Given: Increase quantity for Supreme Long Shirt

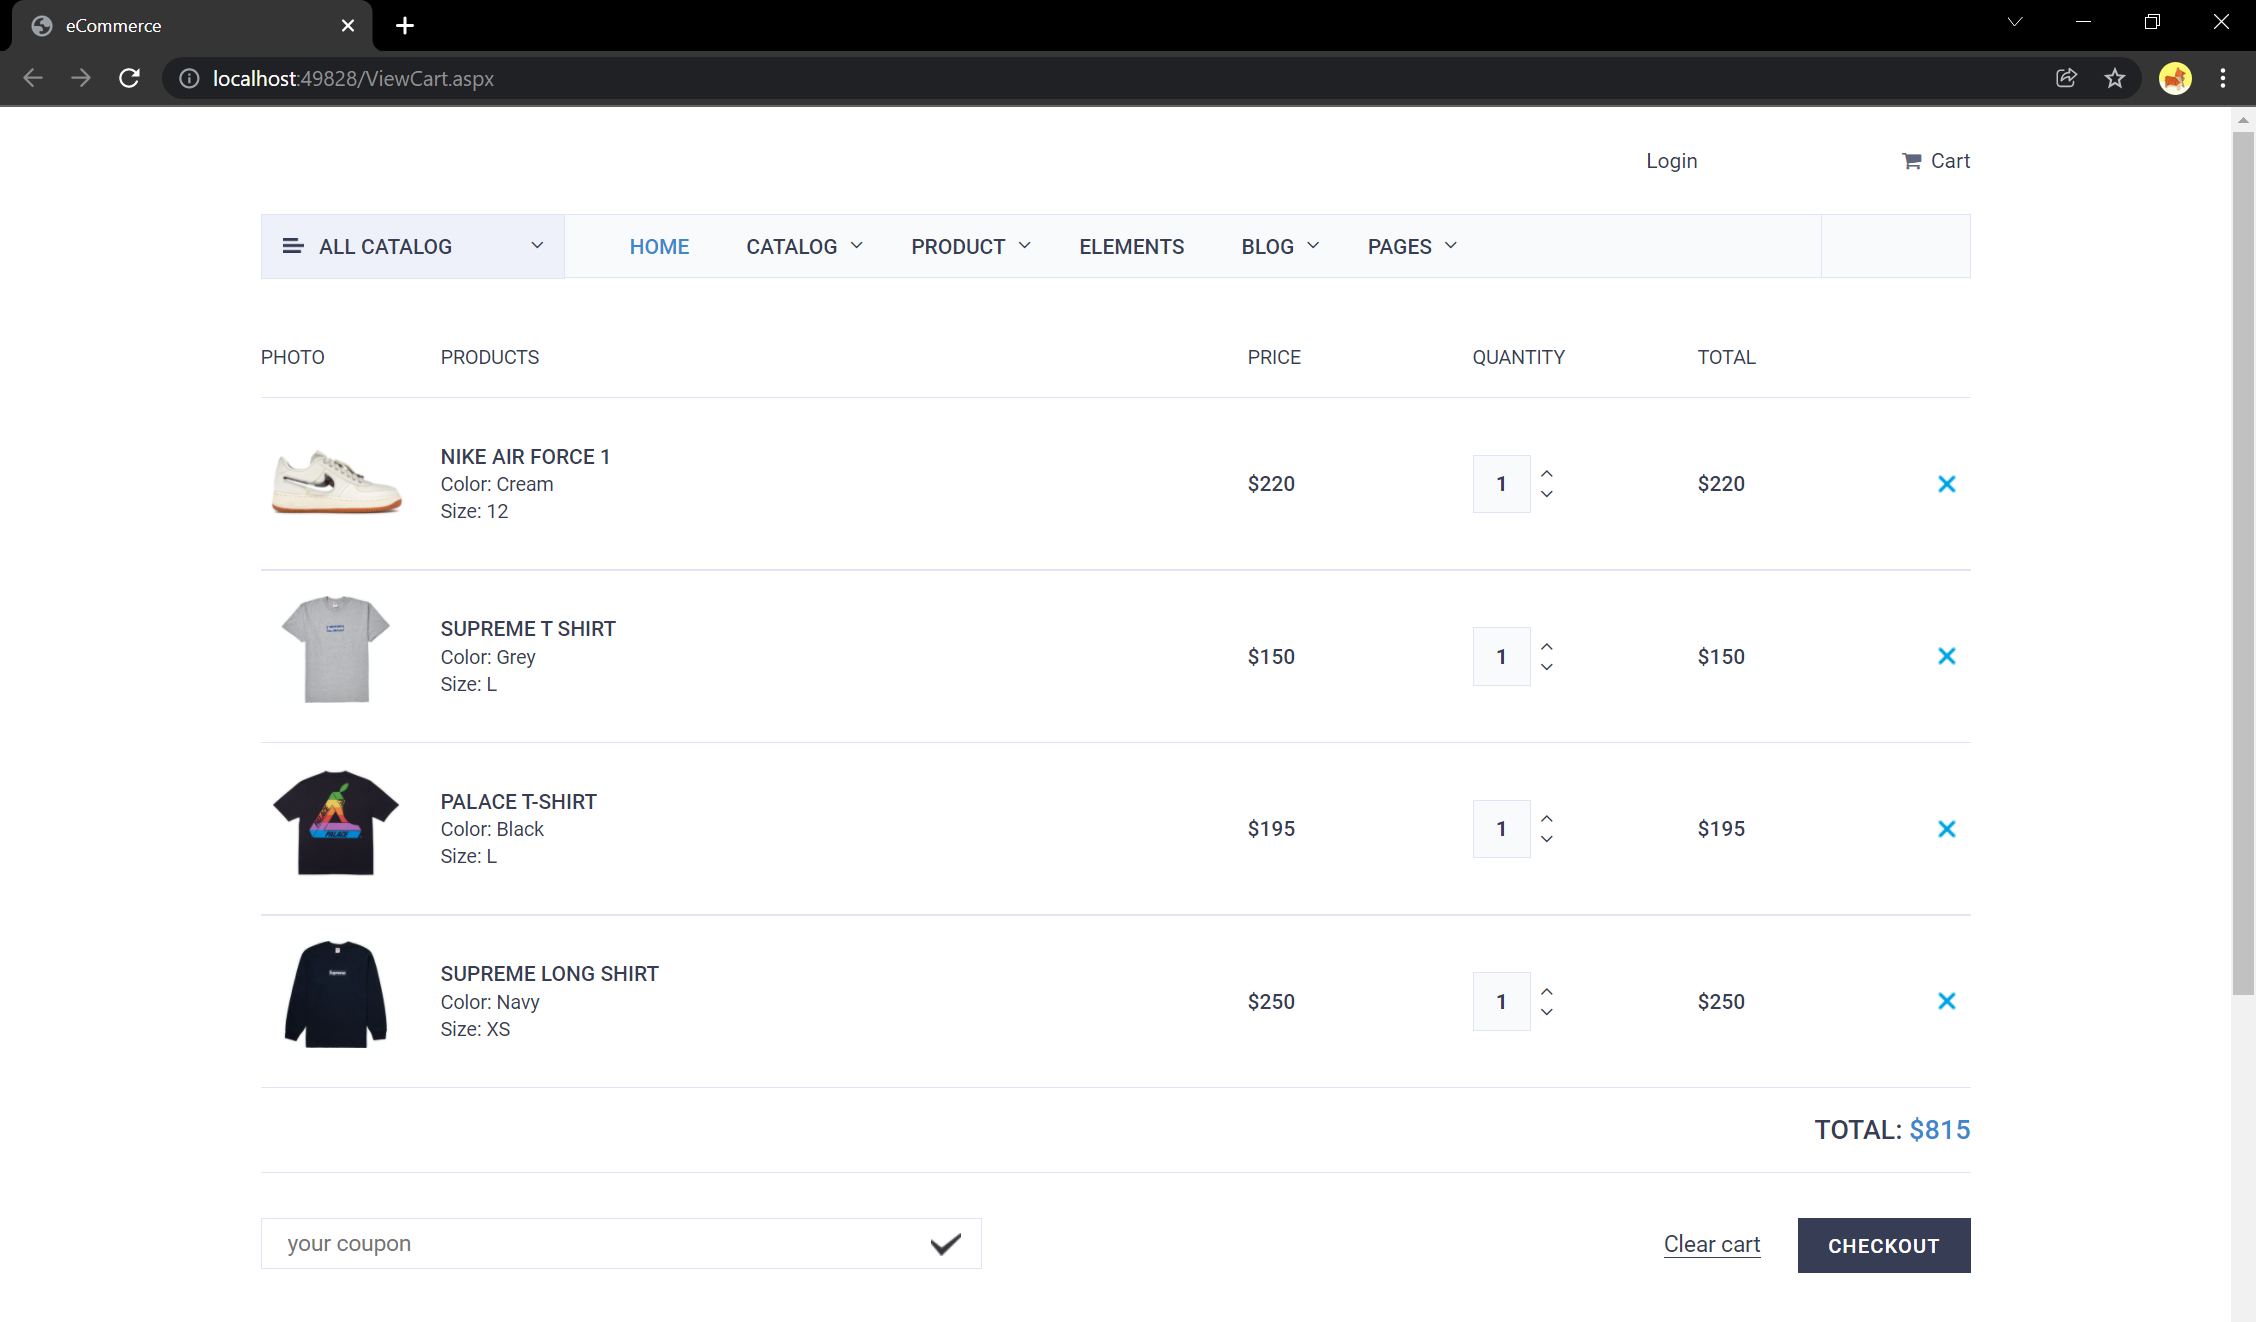Looking at the screenshot, I should click(x=1547, y=991).
